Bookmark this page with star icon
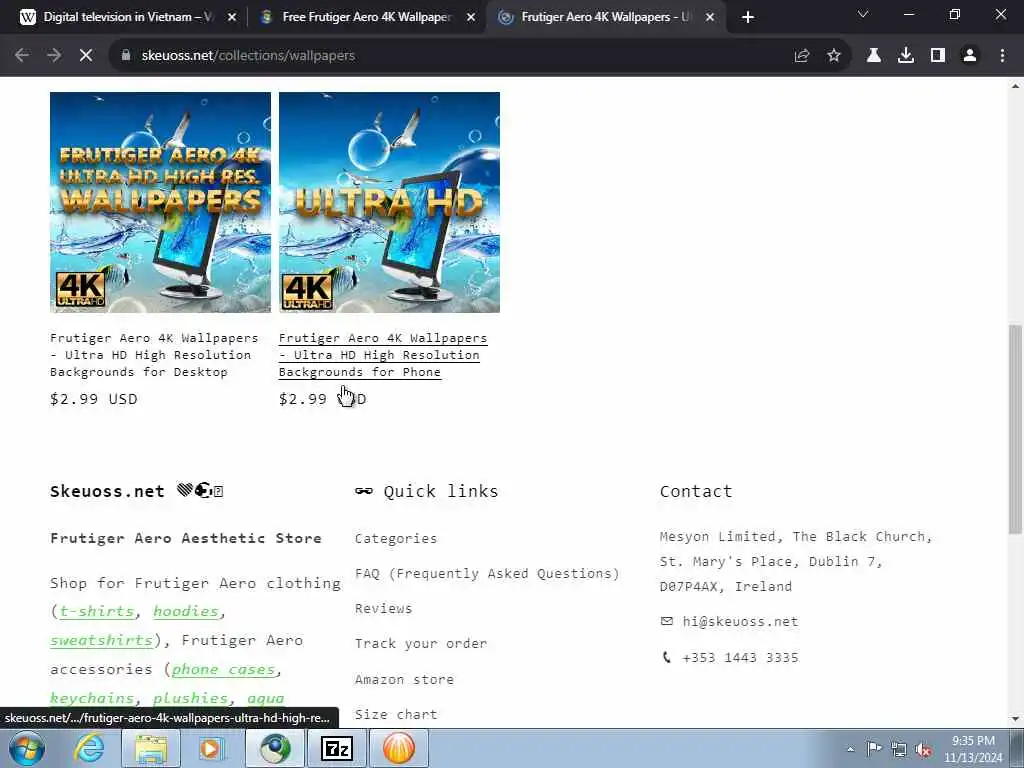 coord(834,56)
